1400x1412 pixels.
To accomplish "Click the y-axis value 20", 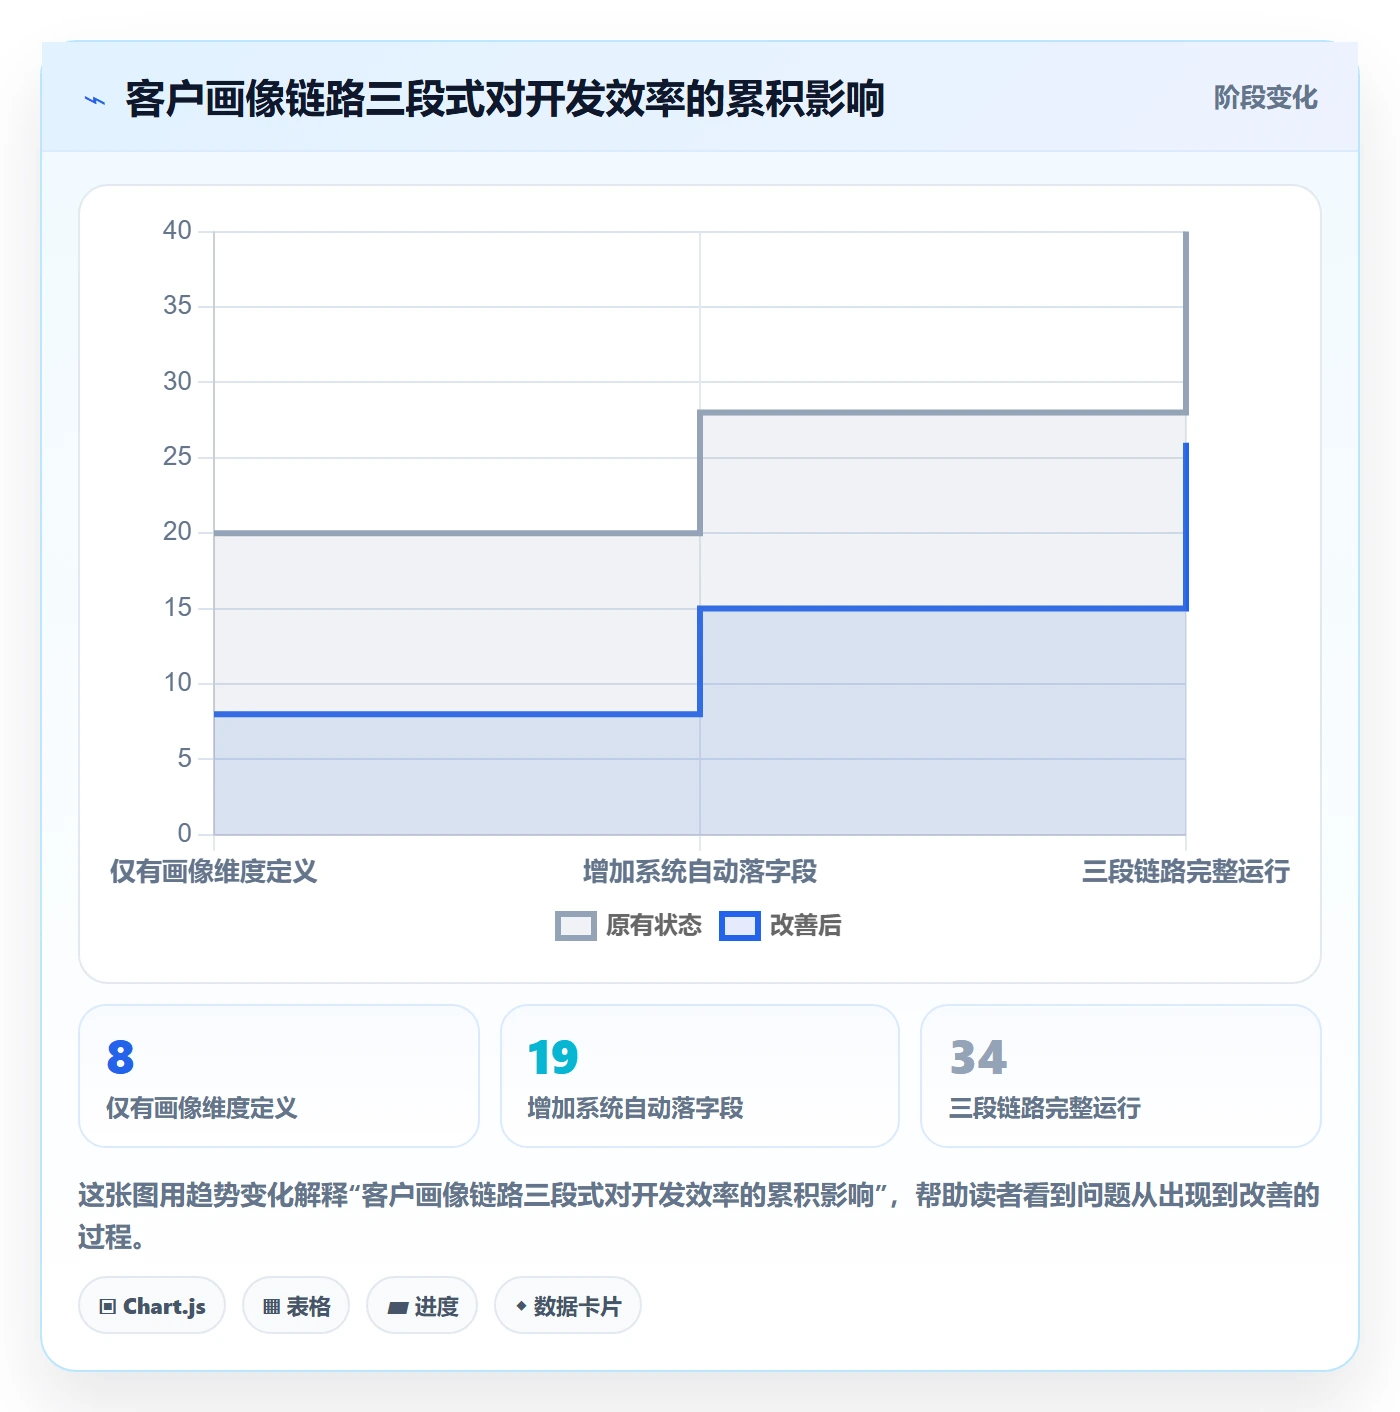I will click(177, 532).
